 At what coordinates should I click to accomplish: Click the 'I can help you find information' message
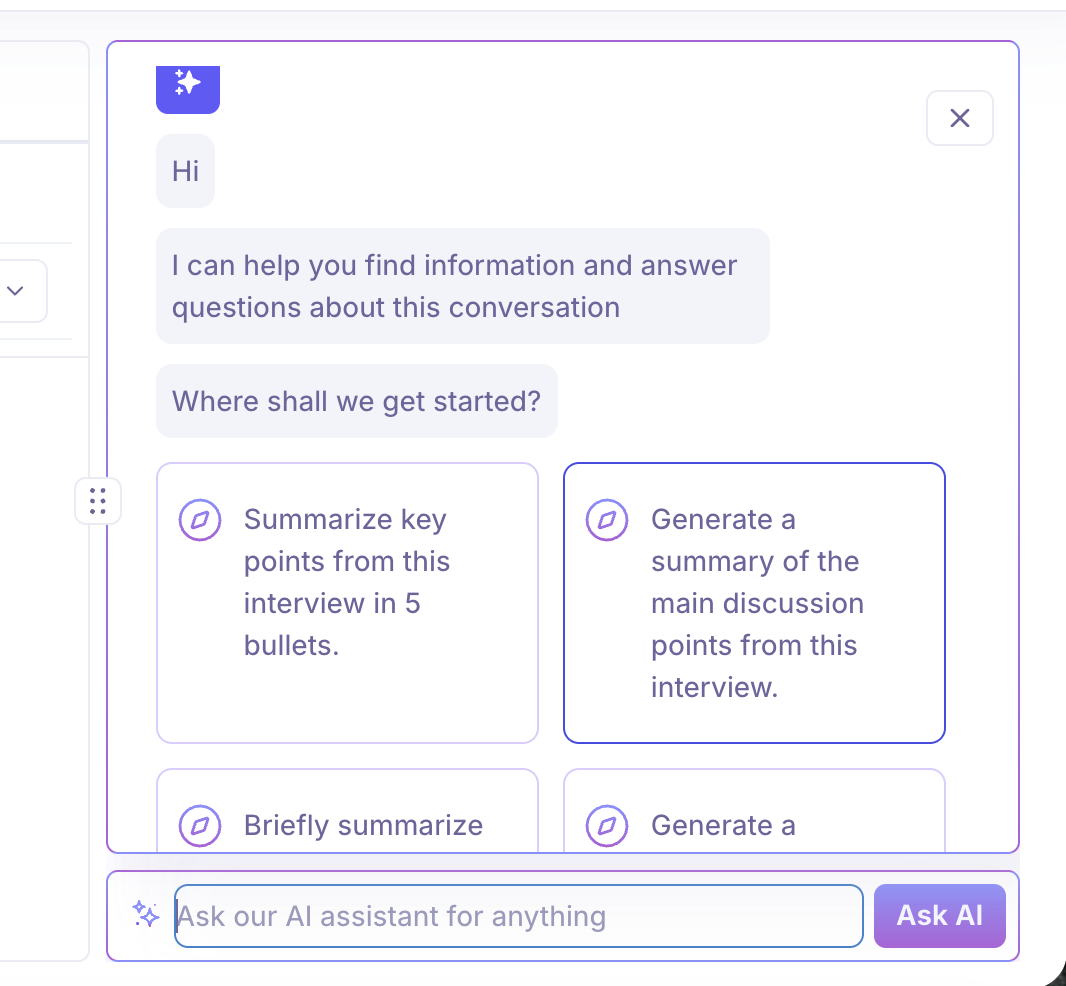(462, 286)
